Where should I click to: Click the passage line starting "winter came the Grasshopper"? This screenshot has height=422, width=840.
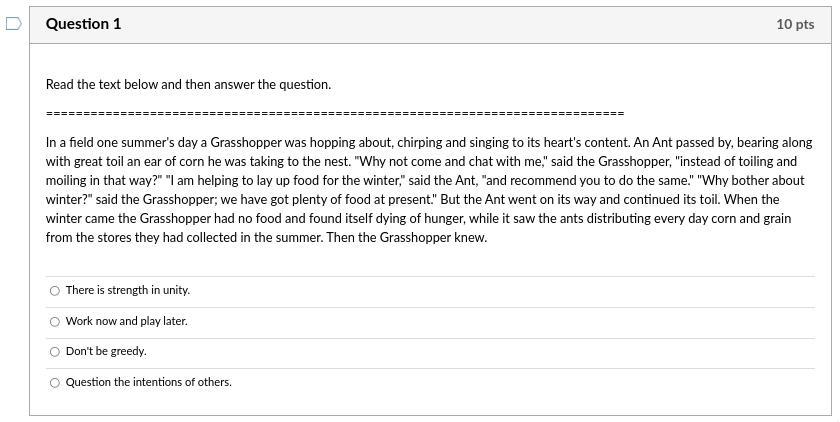(418, 219)
